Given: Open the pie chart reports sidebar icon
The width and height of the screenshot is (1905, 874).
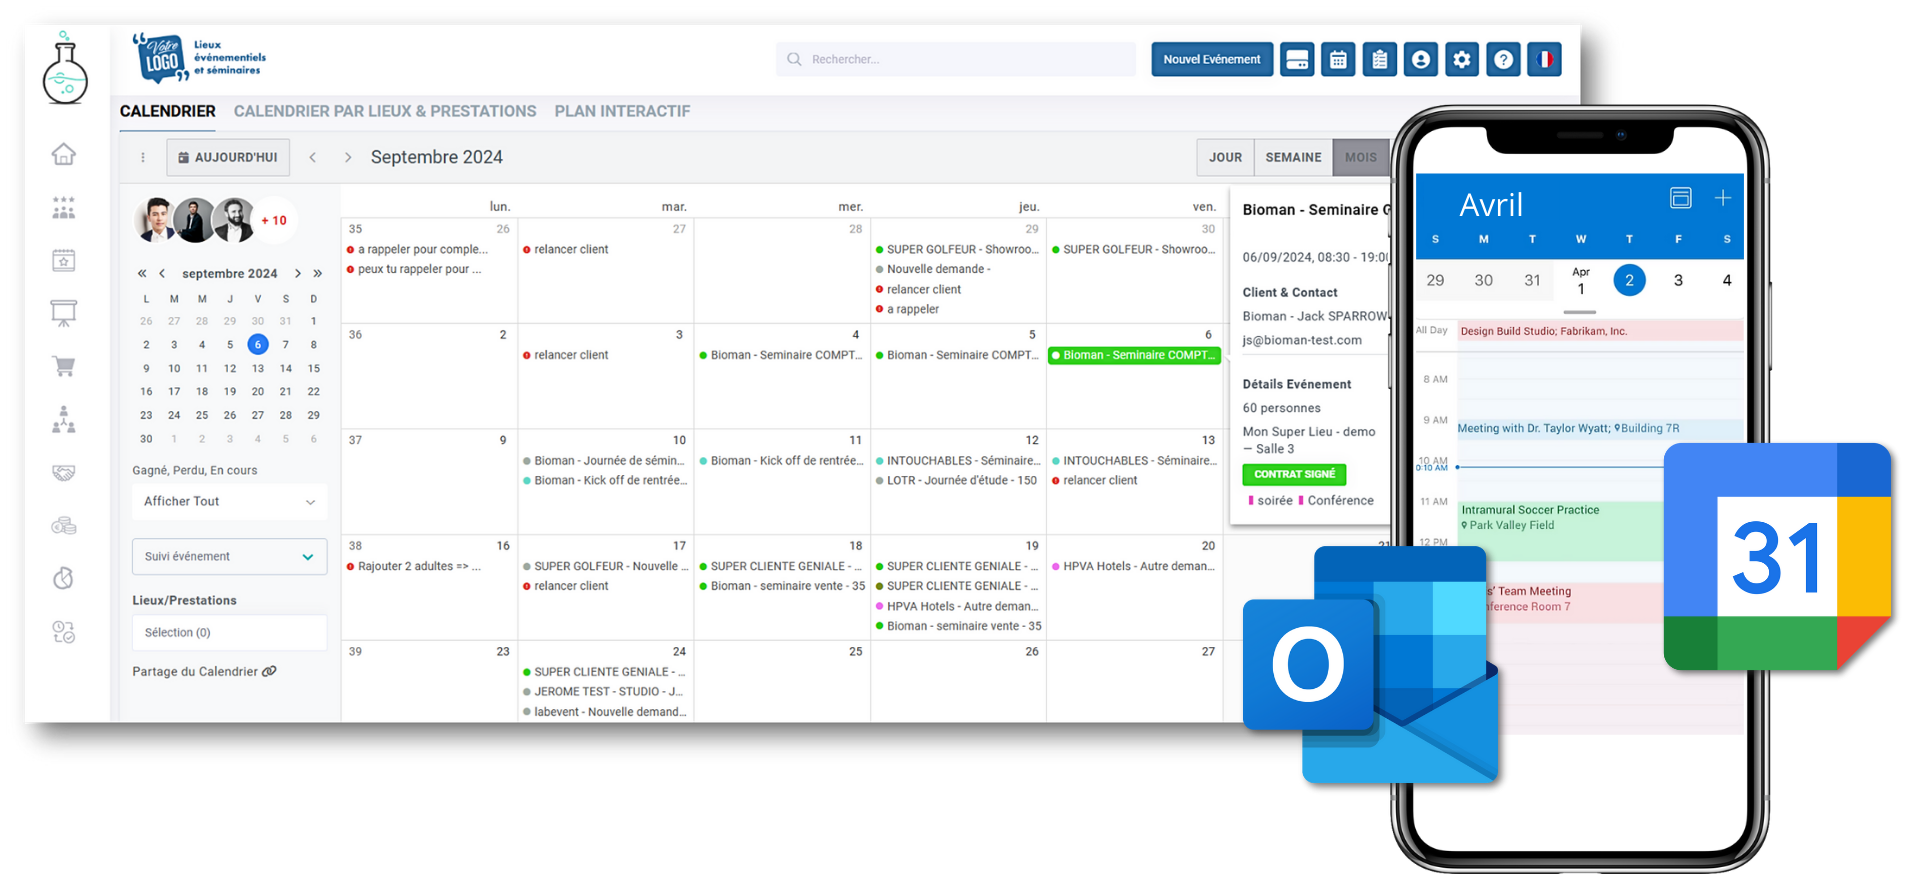Looking at the screenshot, I should click(64, 578).
